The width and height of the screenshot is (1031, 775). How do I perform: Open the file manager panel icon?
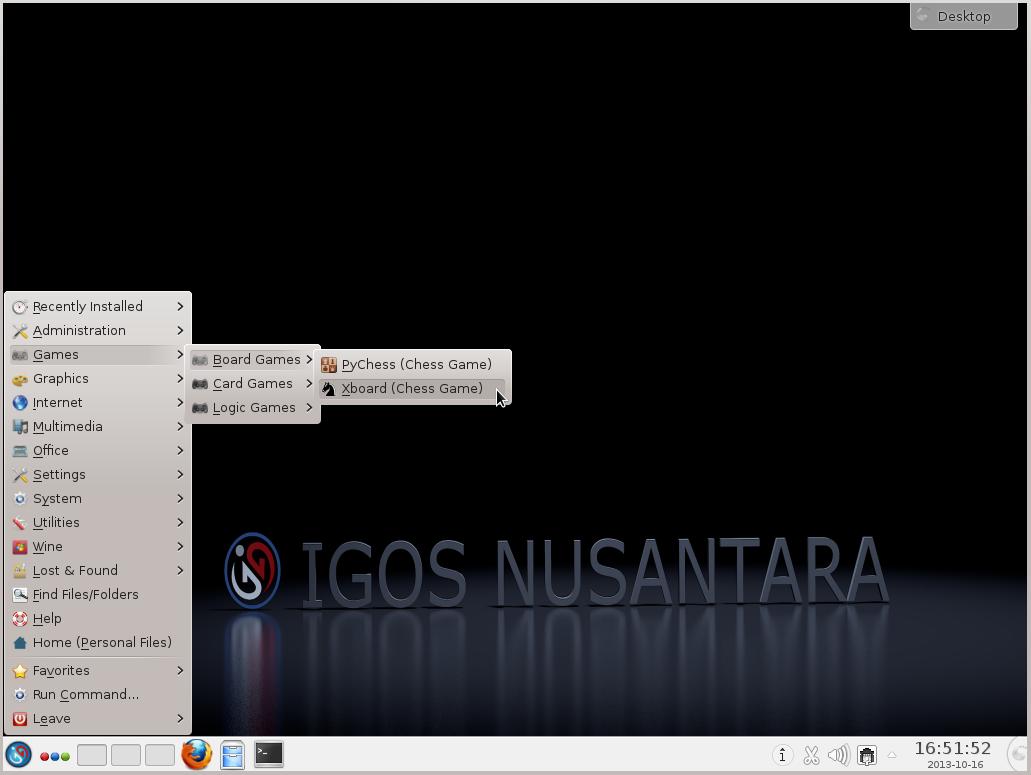[x=232, y=755]
